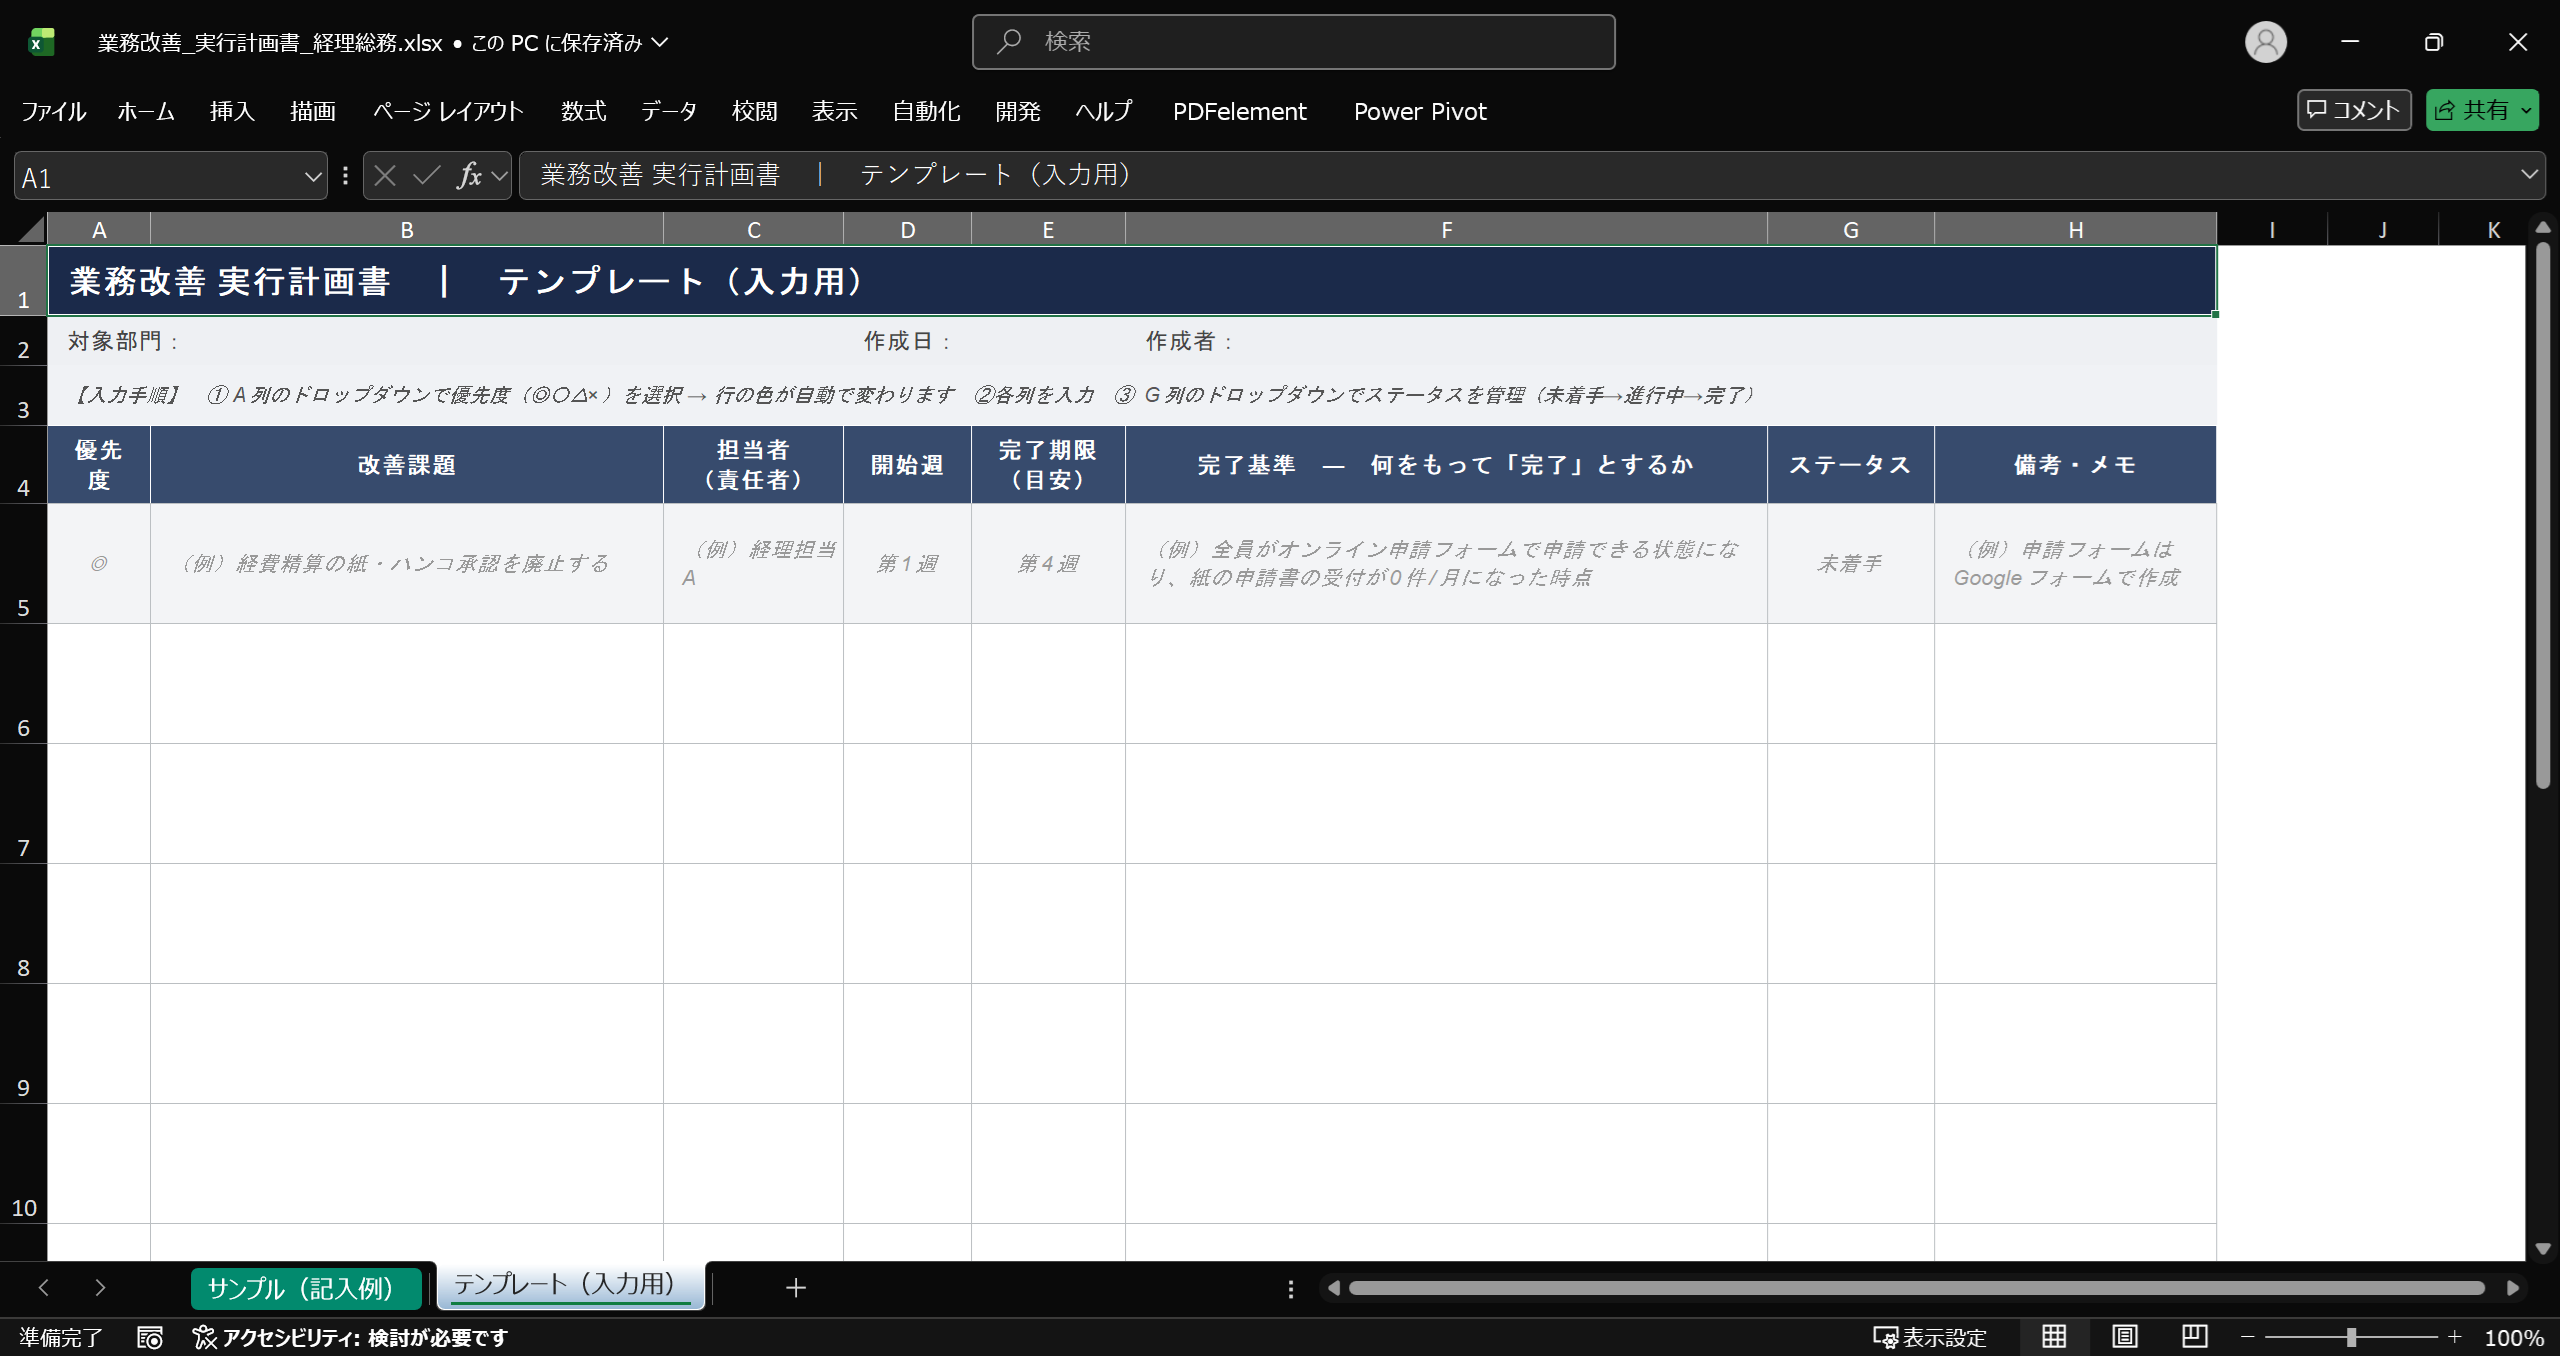
Task: Switch to Page Layout view
Action: coord(2124,1337)
